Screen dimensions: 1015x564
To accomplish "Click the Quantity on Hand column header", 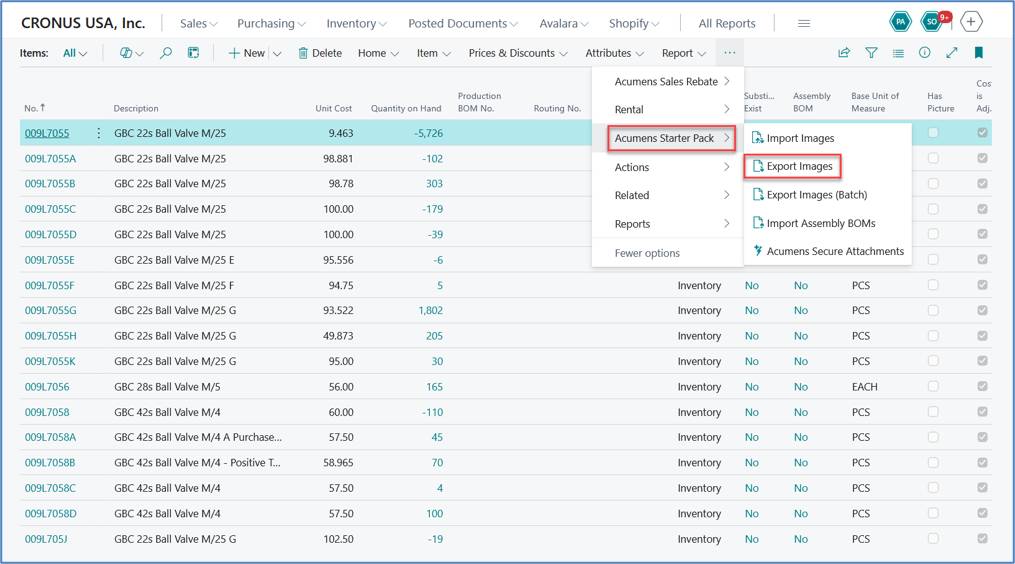I will tap(406, 108).
